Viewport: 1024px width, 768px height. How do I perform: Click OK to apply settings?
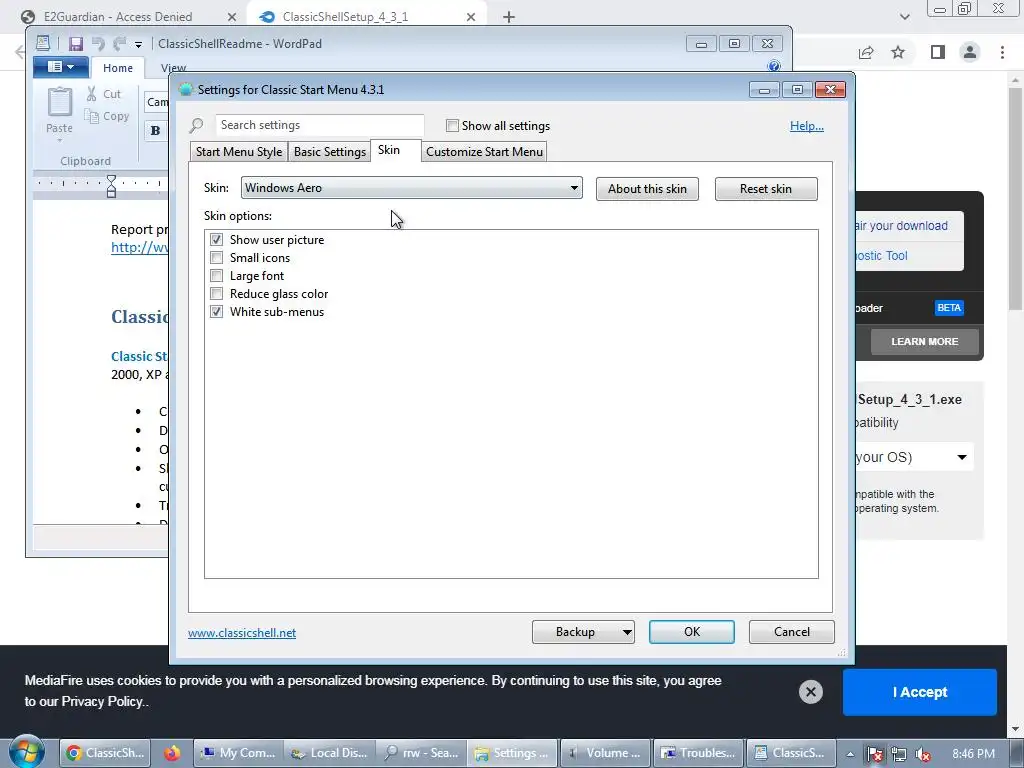pyautogui.click(x=692, y=632)
